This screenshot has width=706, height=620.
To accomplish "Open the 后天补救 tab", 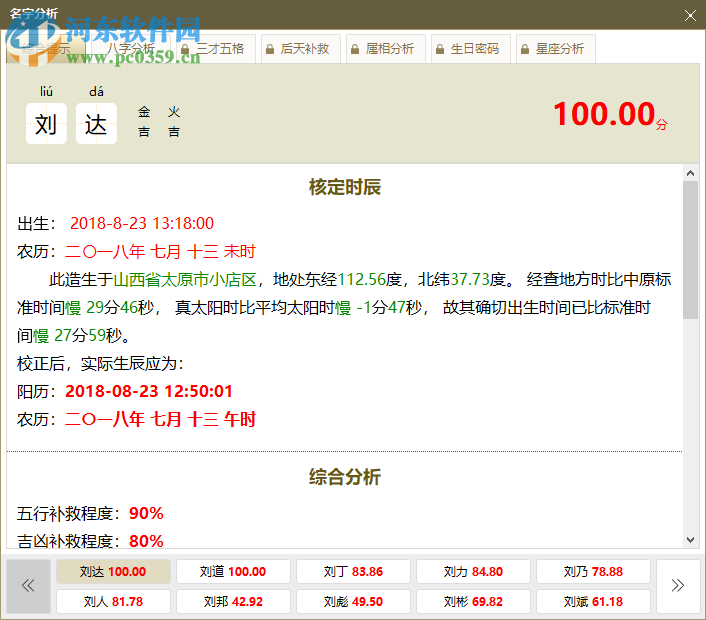I will [x=301, y=49].
